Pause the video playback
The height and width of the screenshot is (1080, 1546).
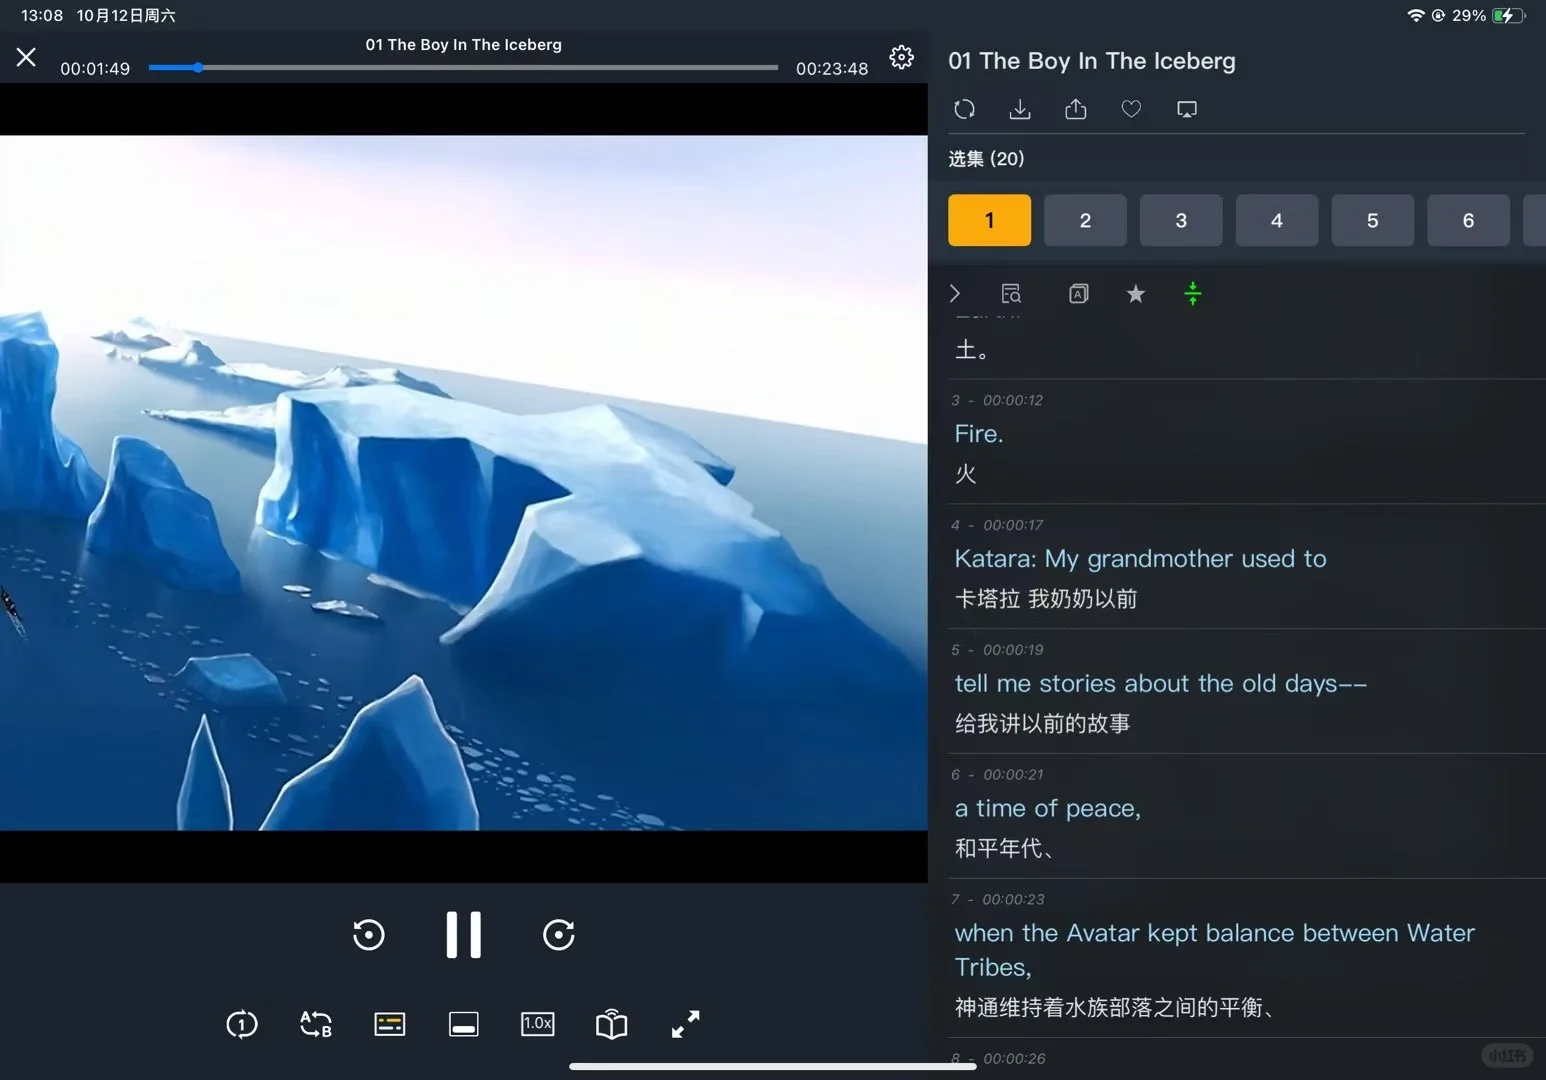click(463, 935)
